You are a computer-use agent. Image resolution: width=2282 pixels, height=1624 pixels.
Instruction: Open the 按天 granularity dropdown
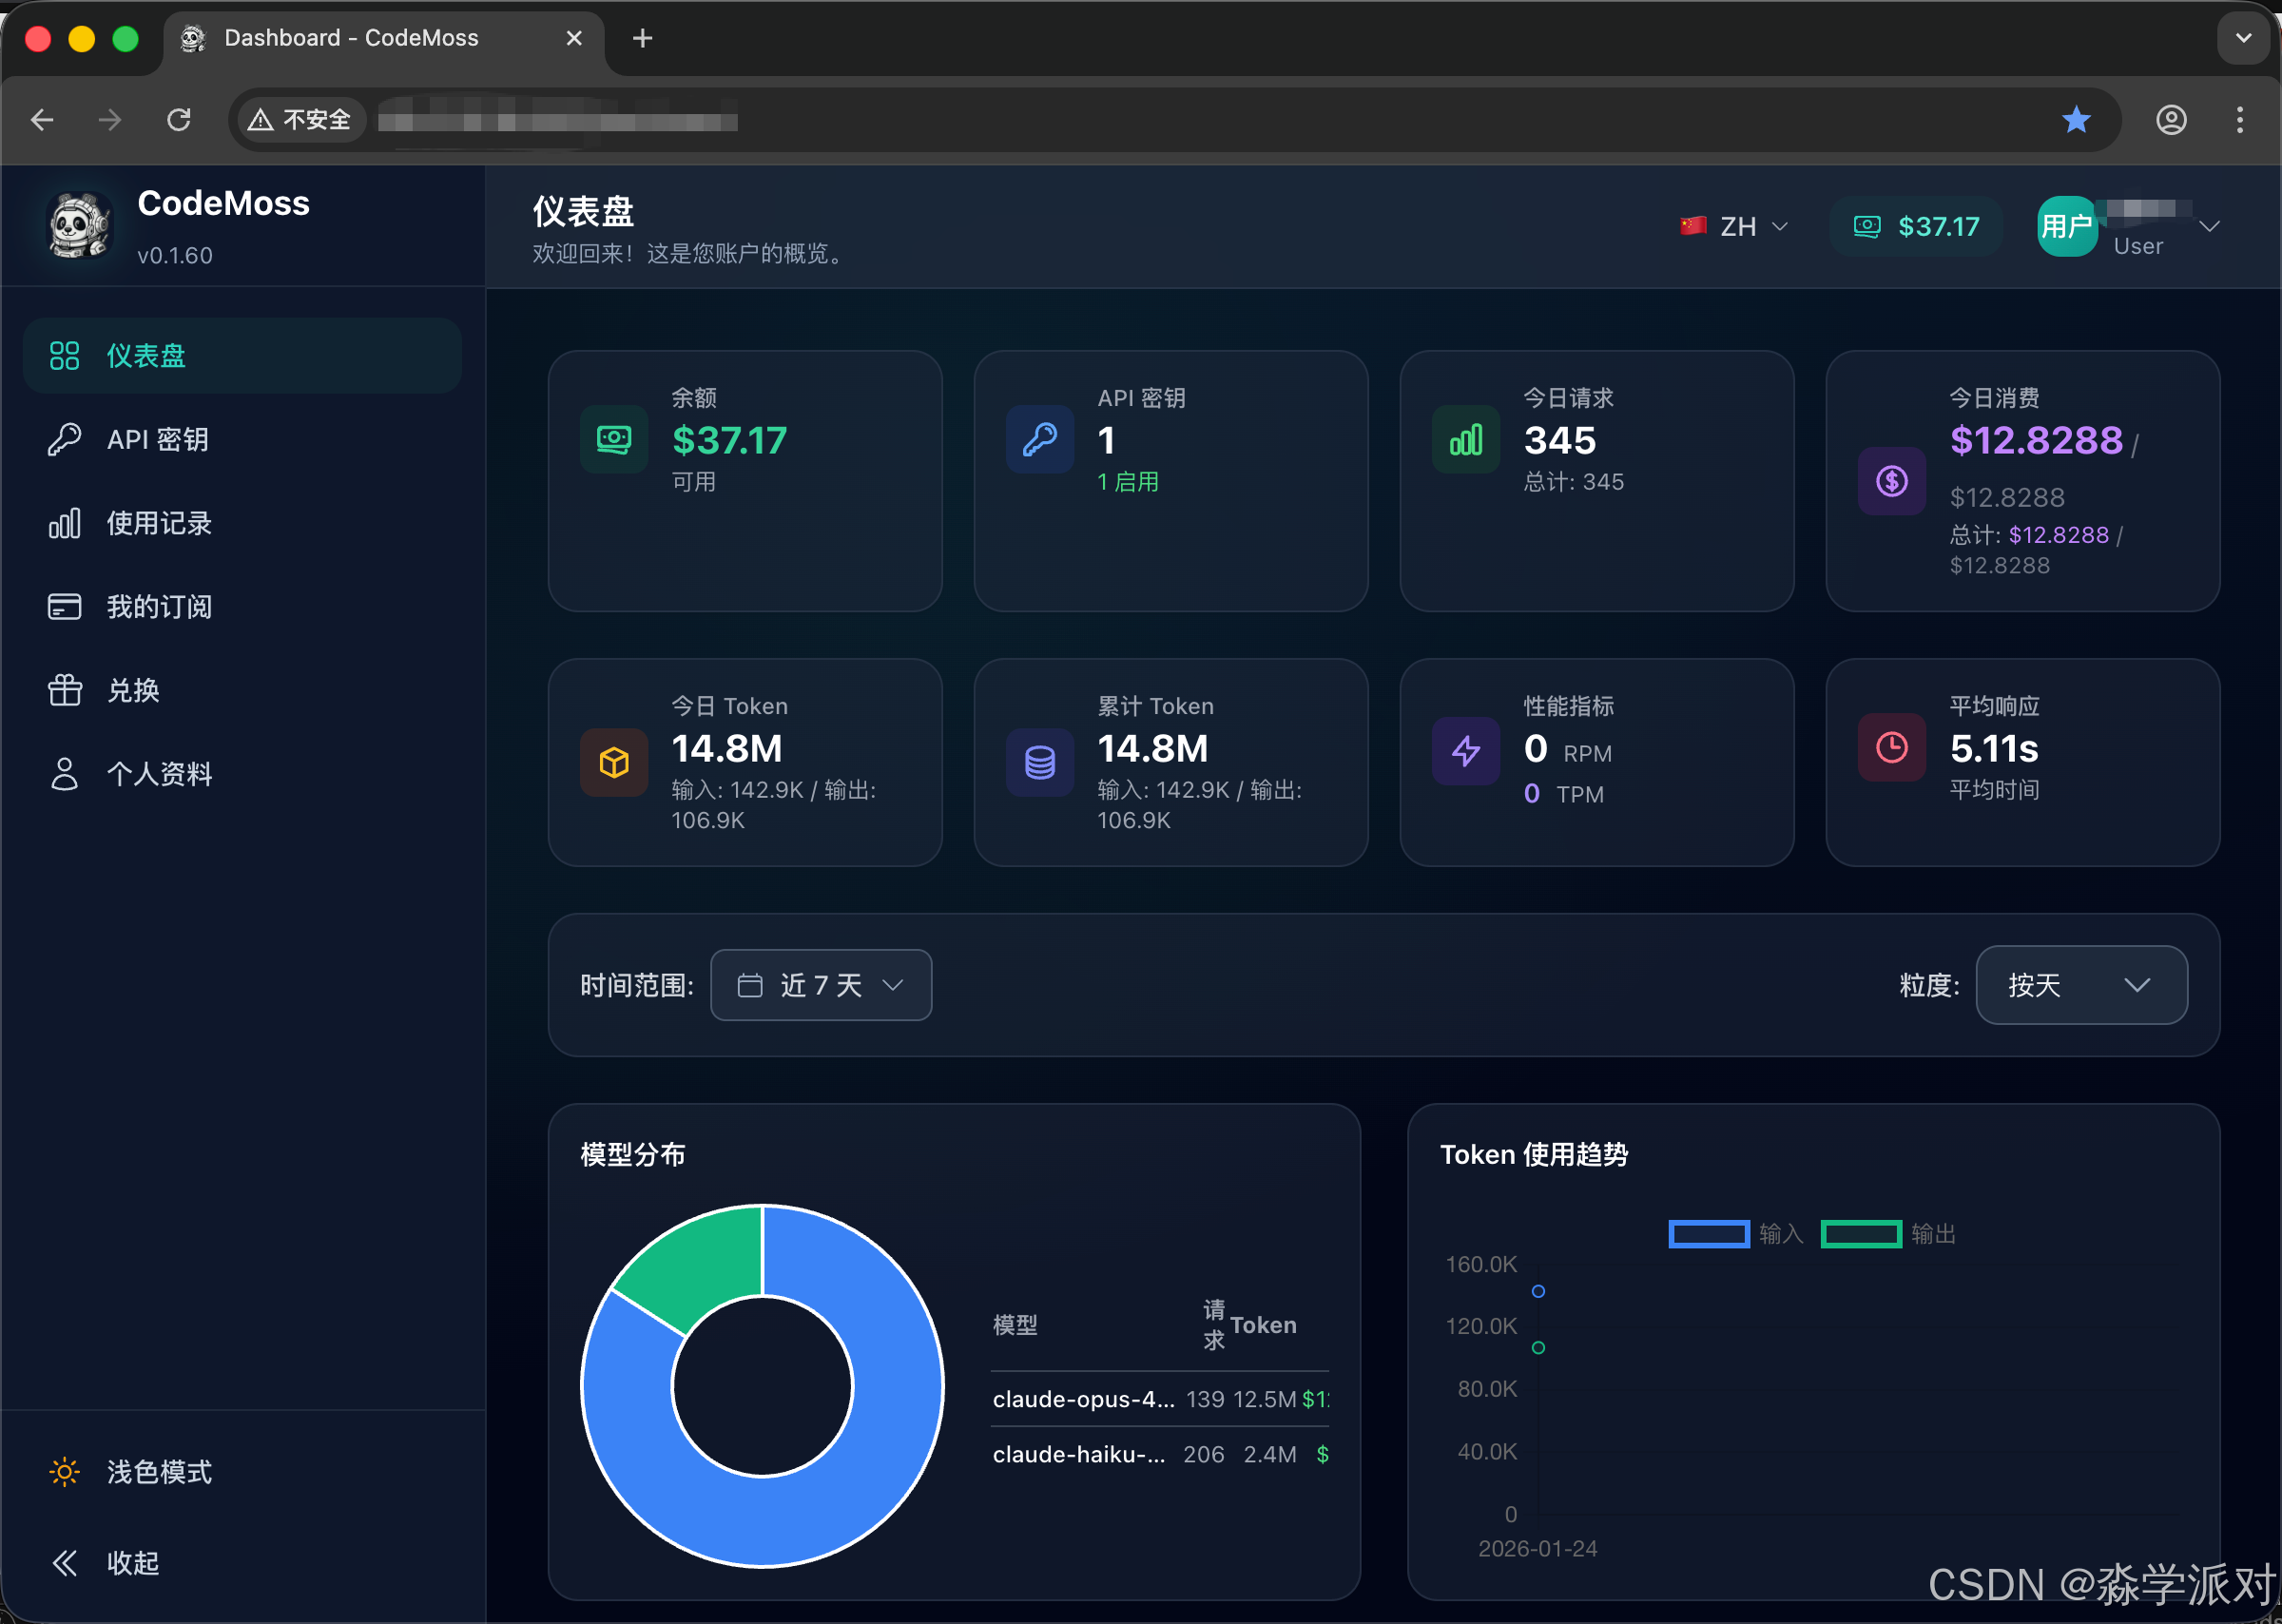point(2080,985)
